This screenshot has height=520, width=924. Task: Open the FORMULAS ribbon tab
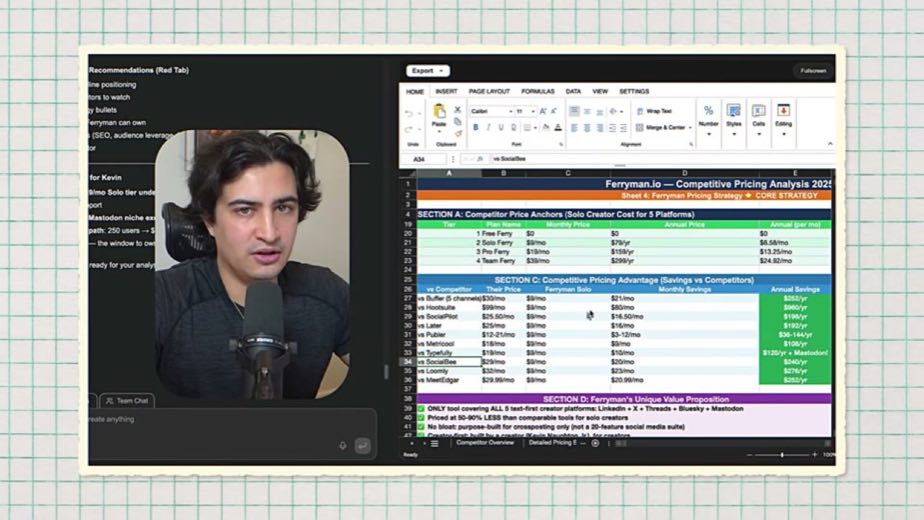pos(537,91)
